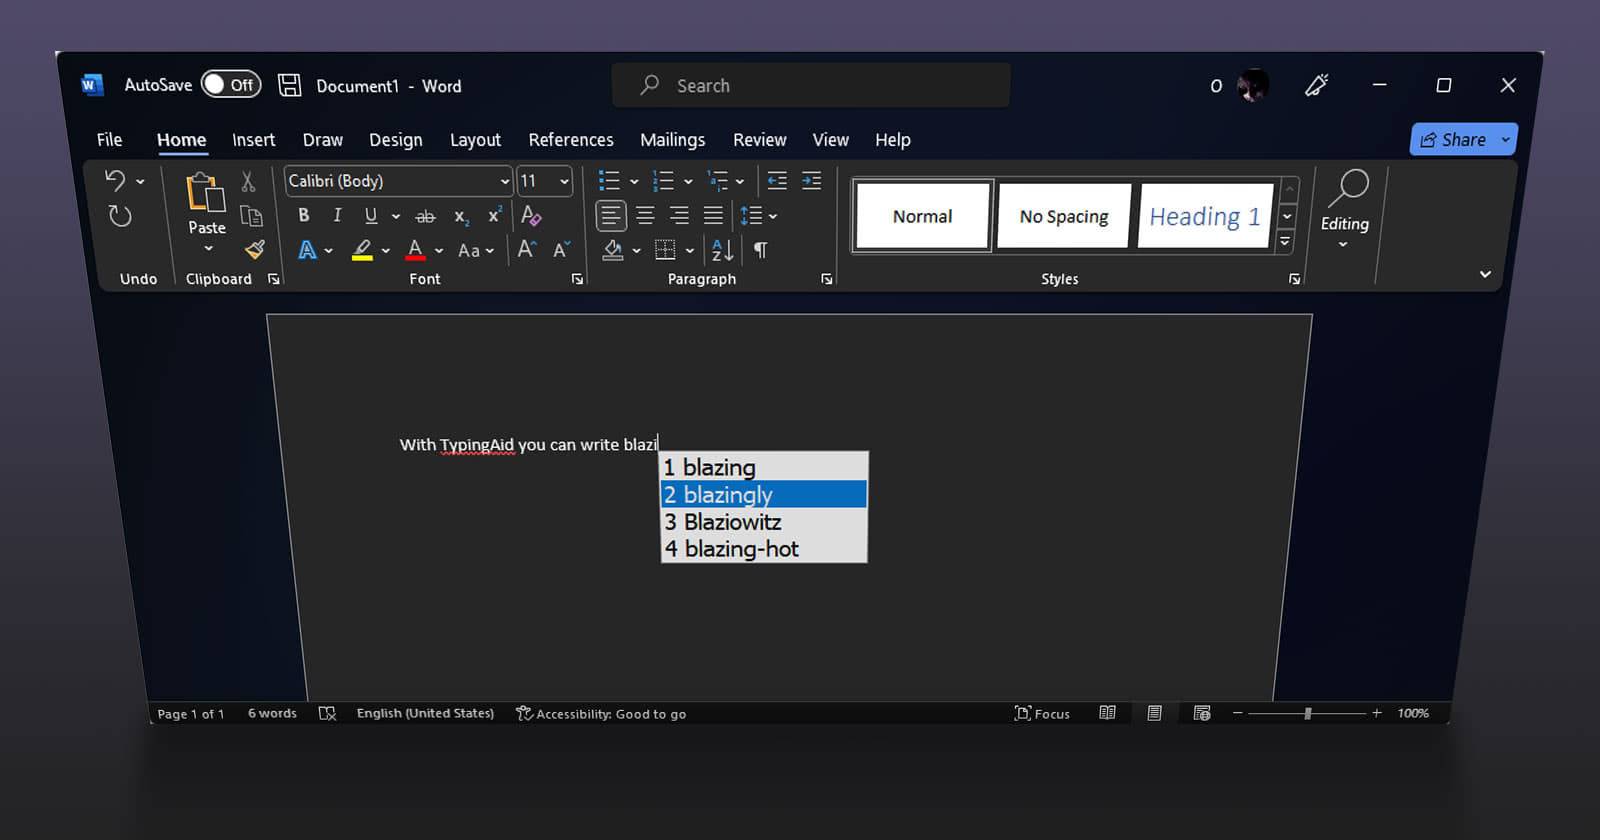Screen dimensions: 1600x840
Task: Toggle Align Left paragraph button
Action: 610,215
